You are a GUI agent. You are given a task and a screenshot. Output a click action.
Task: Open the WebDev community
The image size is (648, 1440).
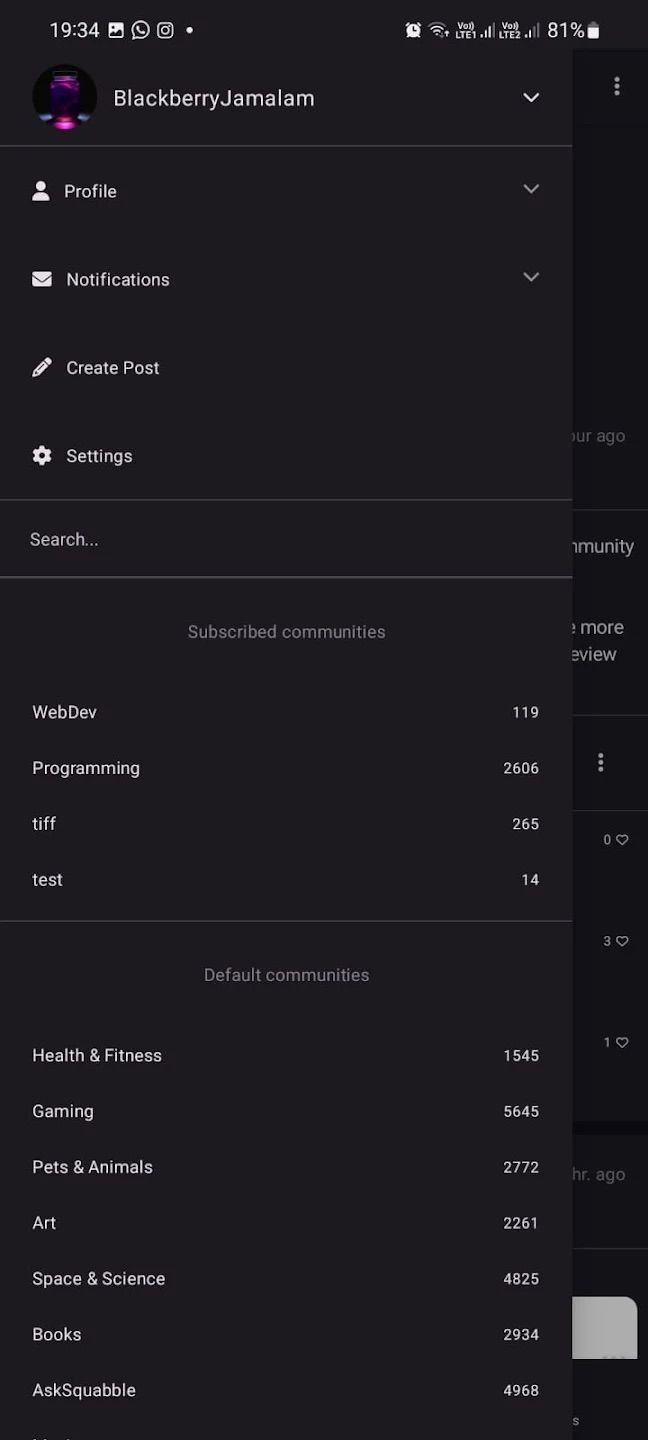tap(64, 711)
